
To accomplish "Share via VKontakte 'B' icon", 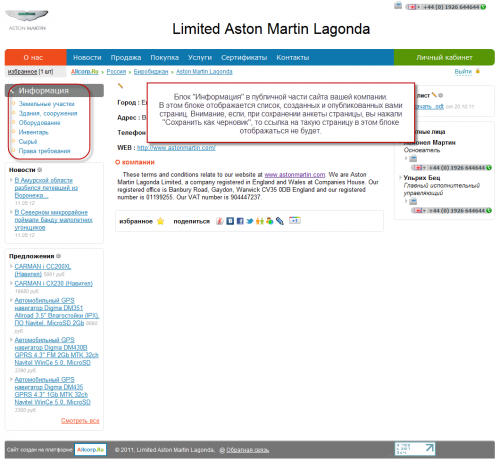I will [x=230, y=221].
